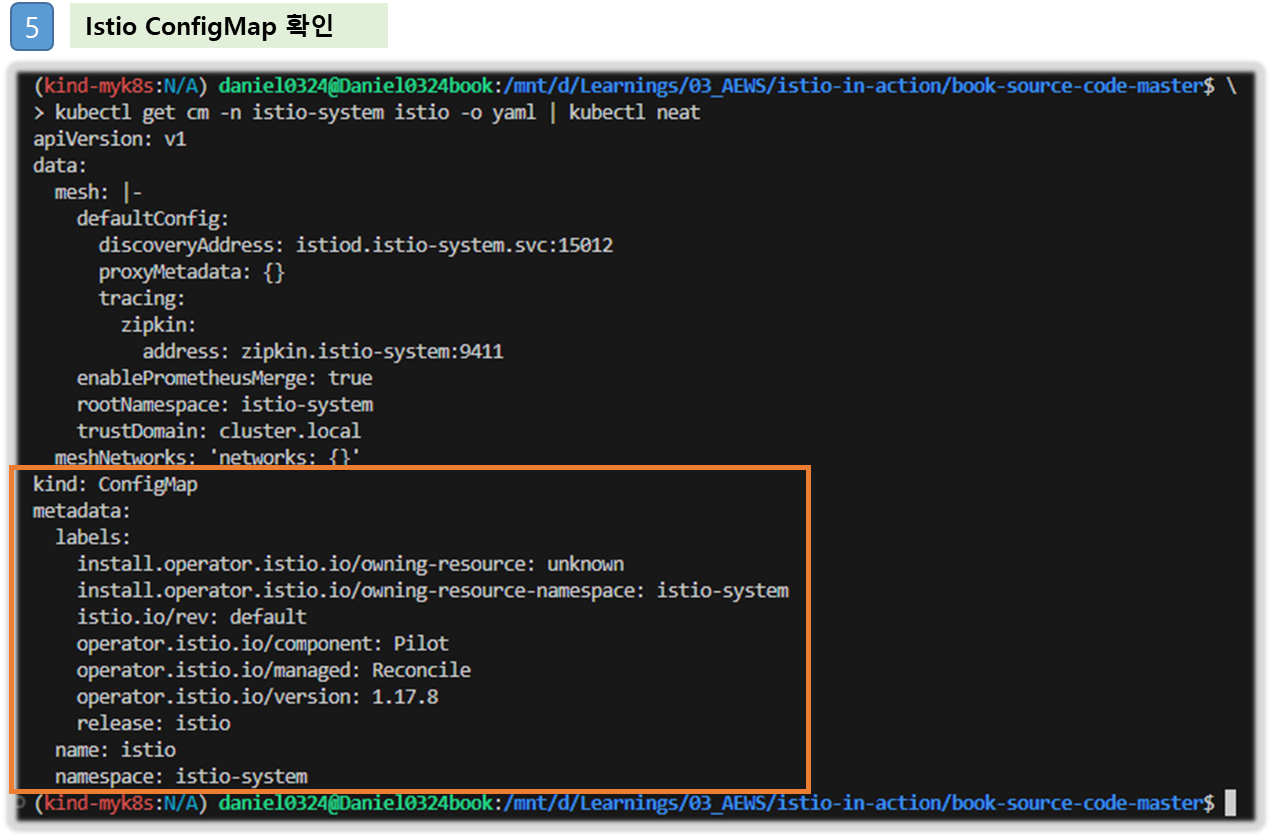Click the 'metadata:' line
This screenshot has width=1272, height=838.
tap(82, 511)
